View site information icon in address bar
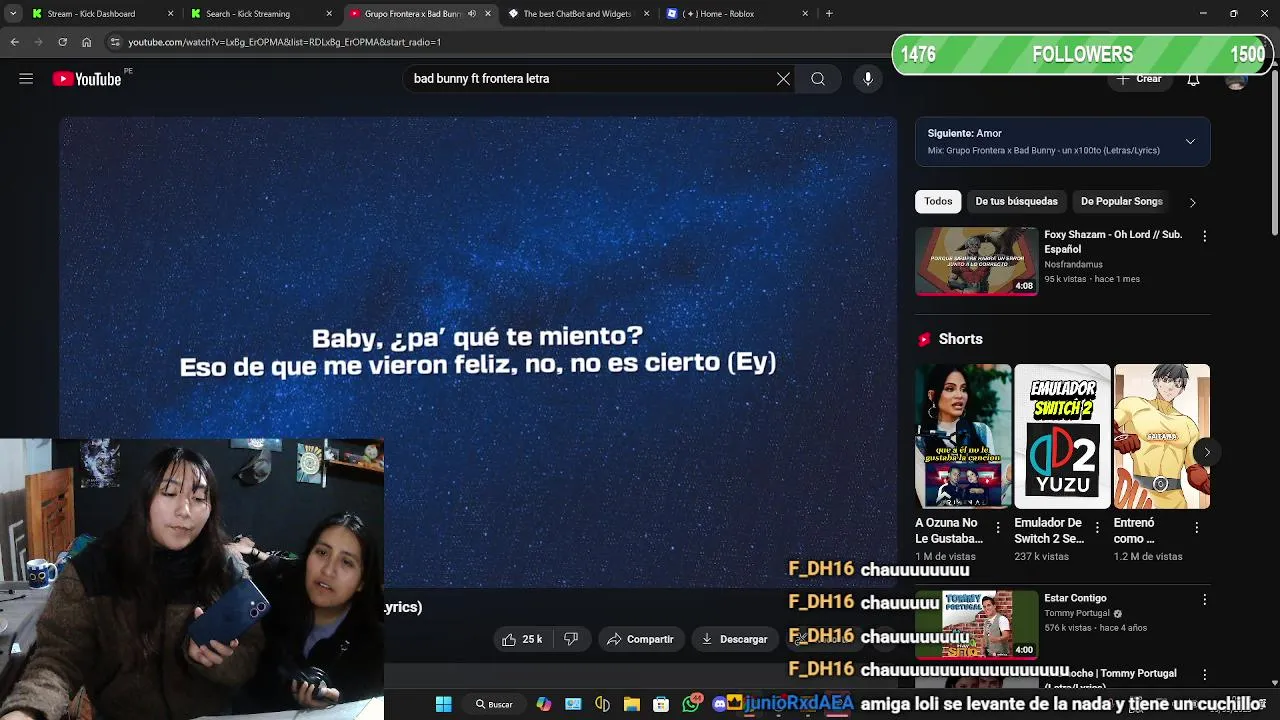This screenshot has width=1280, height=720. 115,42
